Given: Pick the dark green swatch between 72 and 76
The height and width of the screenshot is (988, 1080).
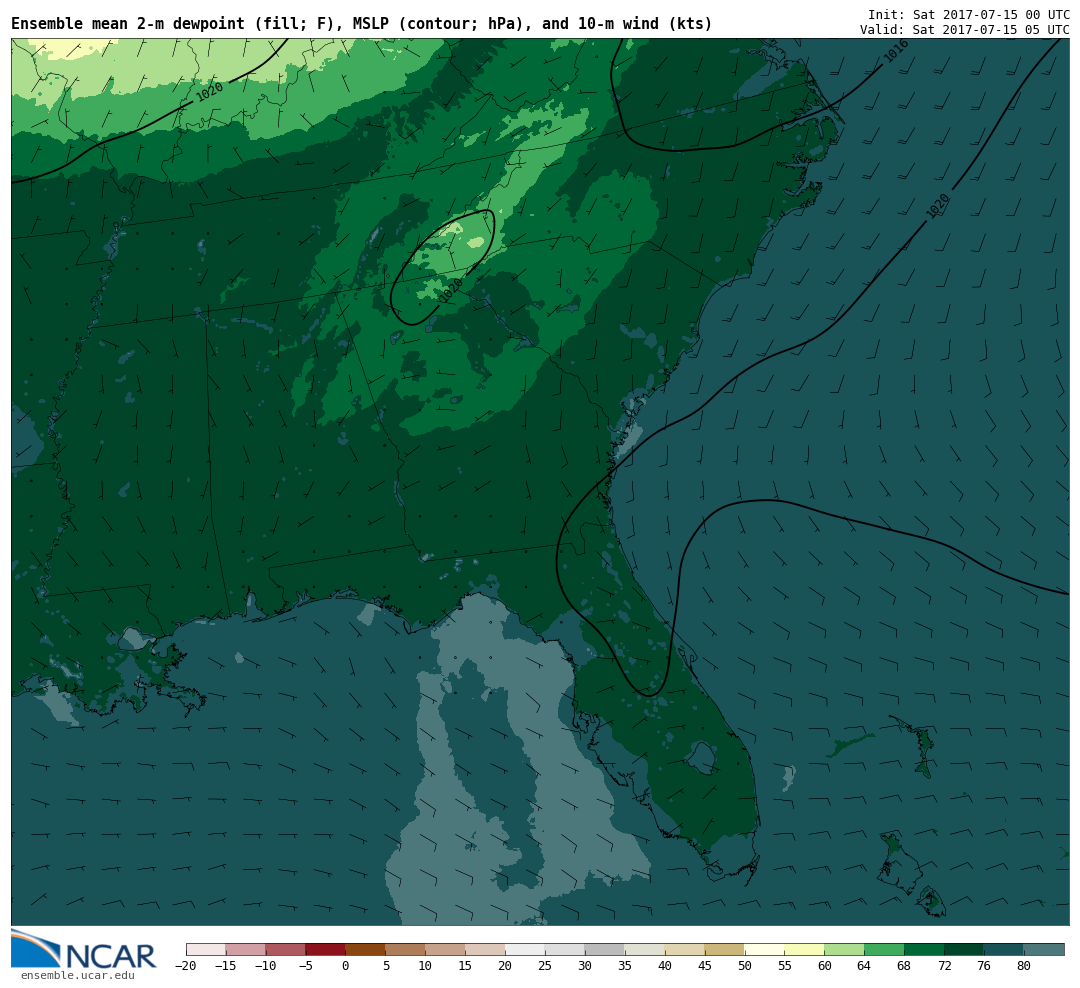Looking at the screenshot, I should click(964, 949).
